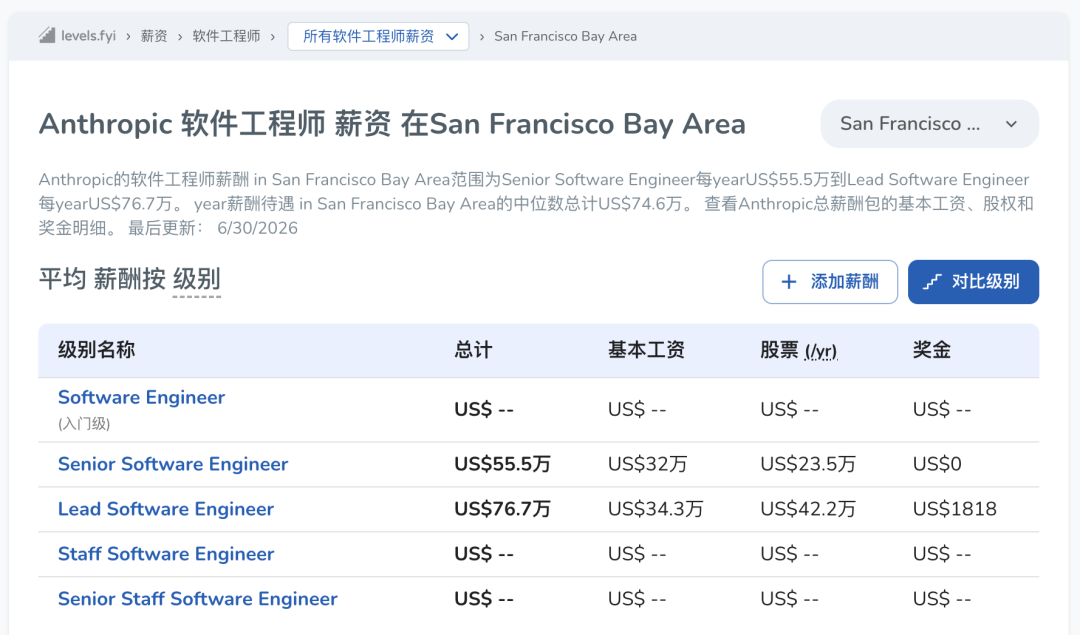1080x635 pixels.
Task: Click the US$34.3万 base salary cell
Action: [x=655, y=509]
